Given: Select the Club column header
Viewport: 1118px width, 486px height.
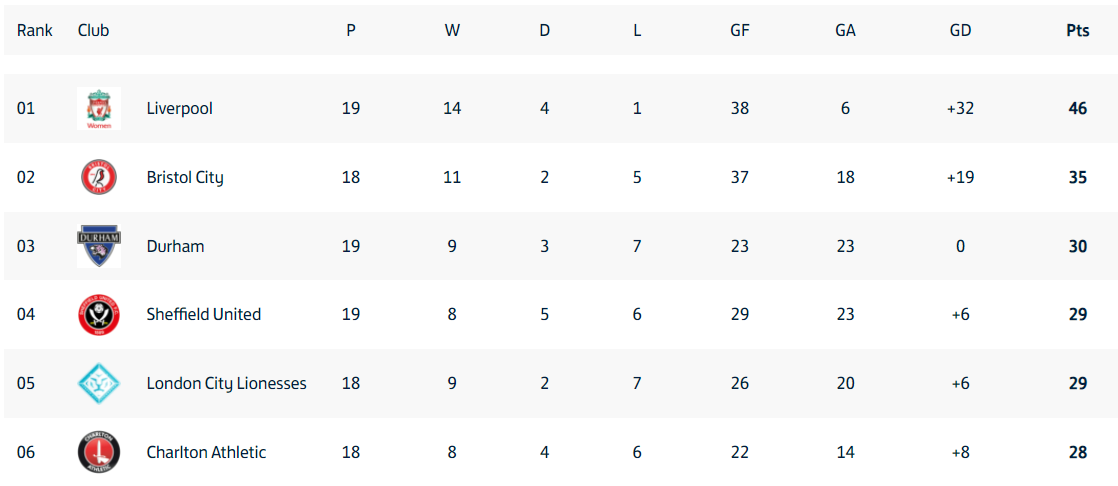Looking at the screenshot, I should 93,31.
